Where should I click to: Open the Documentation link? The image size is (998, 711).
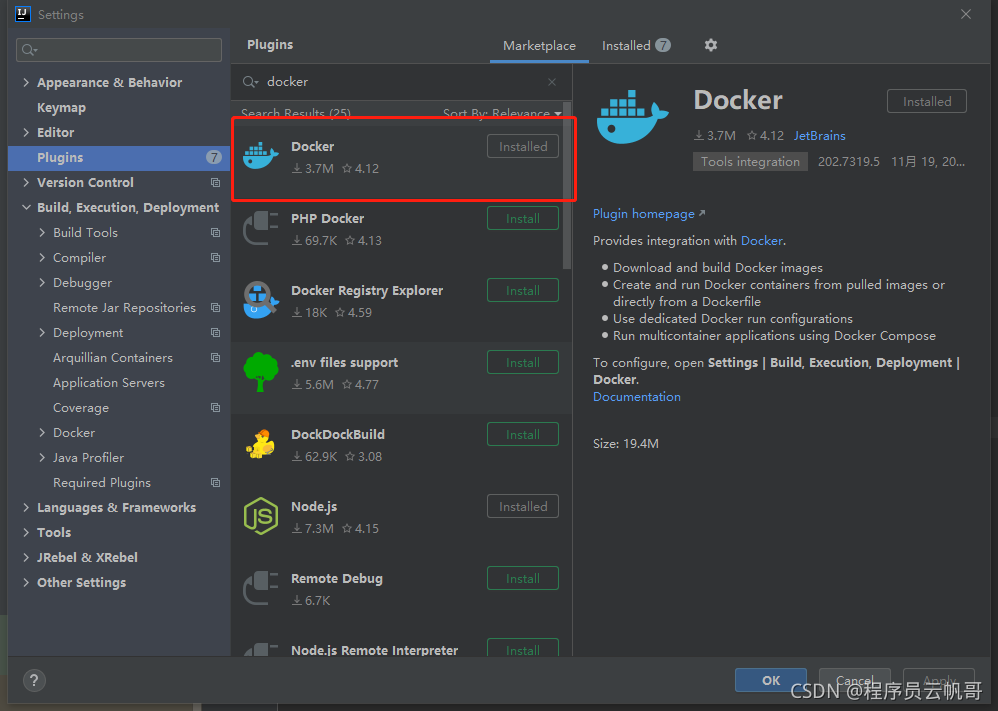[636, 397]
